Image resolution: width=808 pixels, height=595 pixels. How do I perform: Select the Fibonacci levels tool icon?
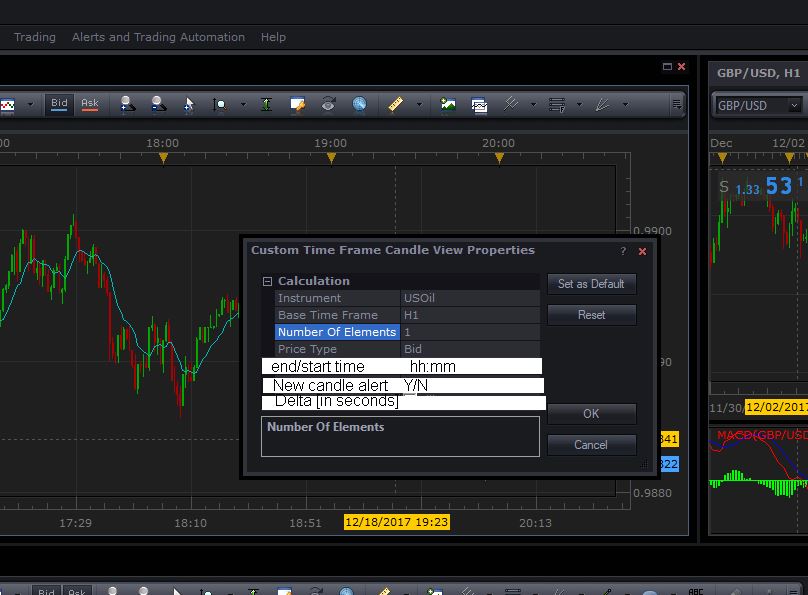557,105
